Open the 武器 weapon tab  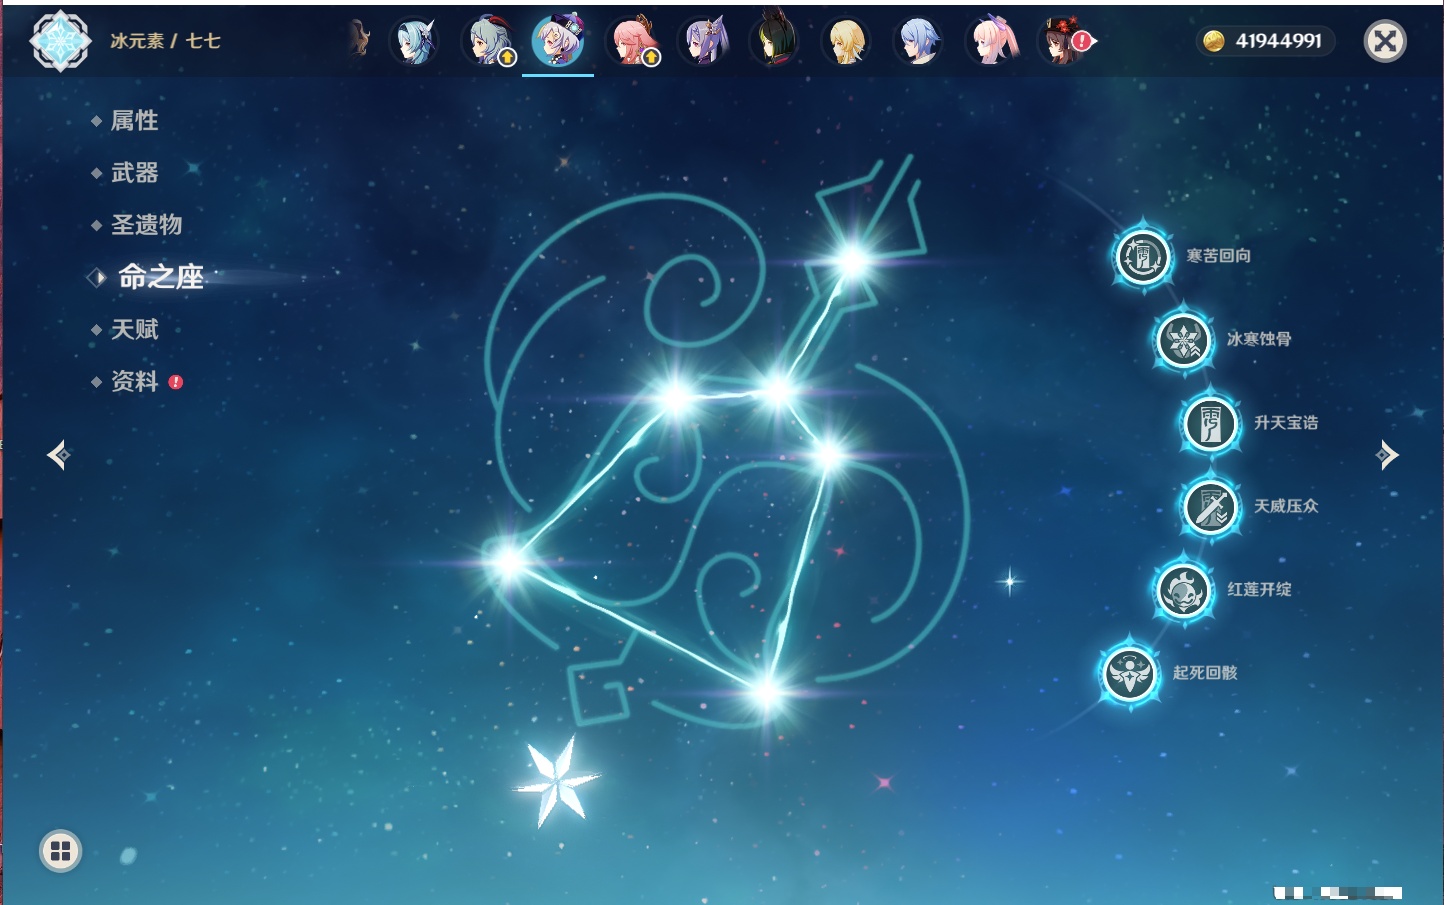[134, 173]
